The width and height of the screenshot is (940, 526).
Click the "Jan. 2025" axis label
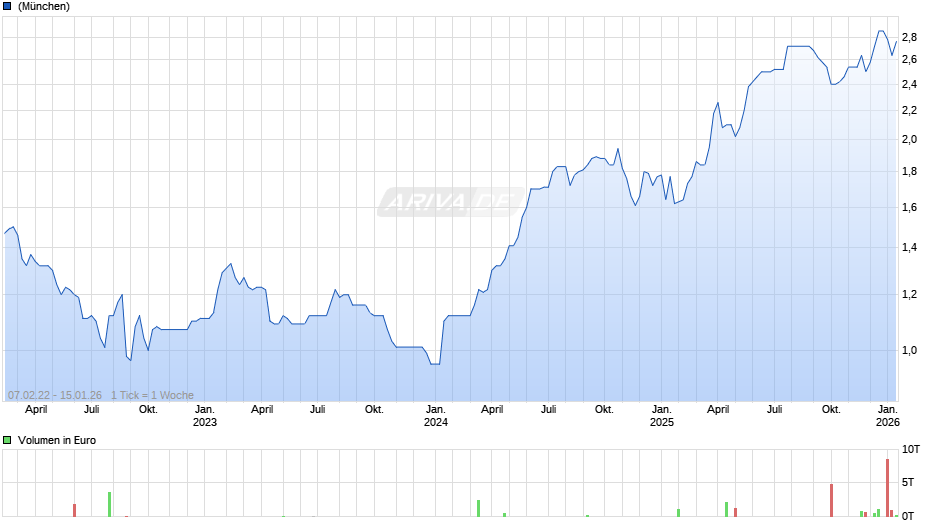tap(662, 416)
